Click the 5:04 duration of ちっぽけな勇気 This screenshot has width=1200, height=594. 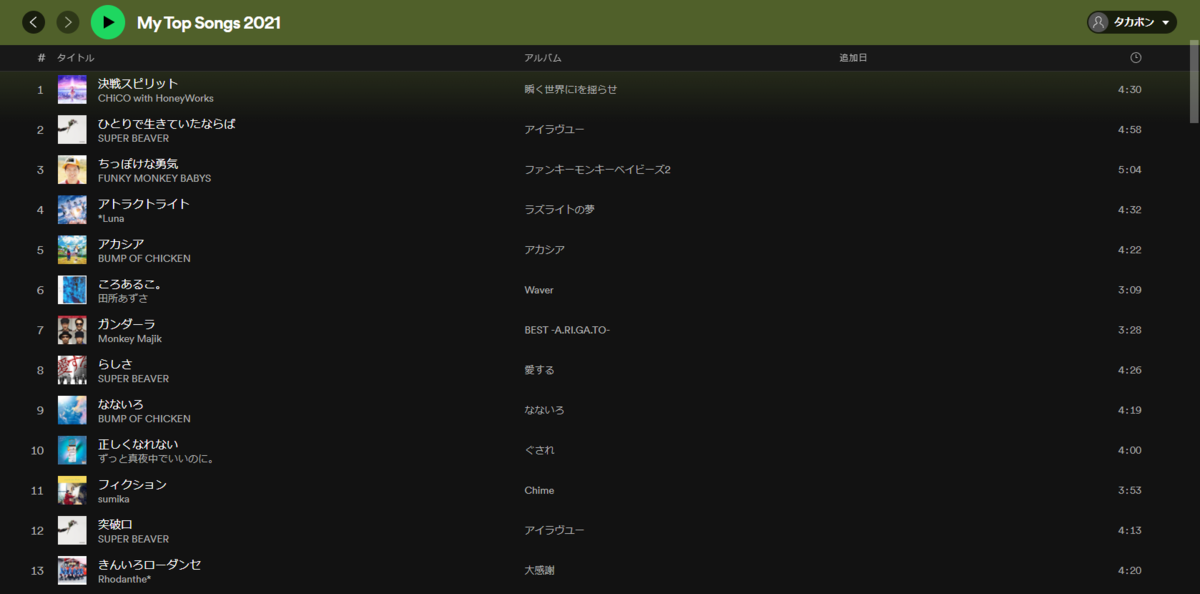pyautogui.click(x=1130, y=170)
